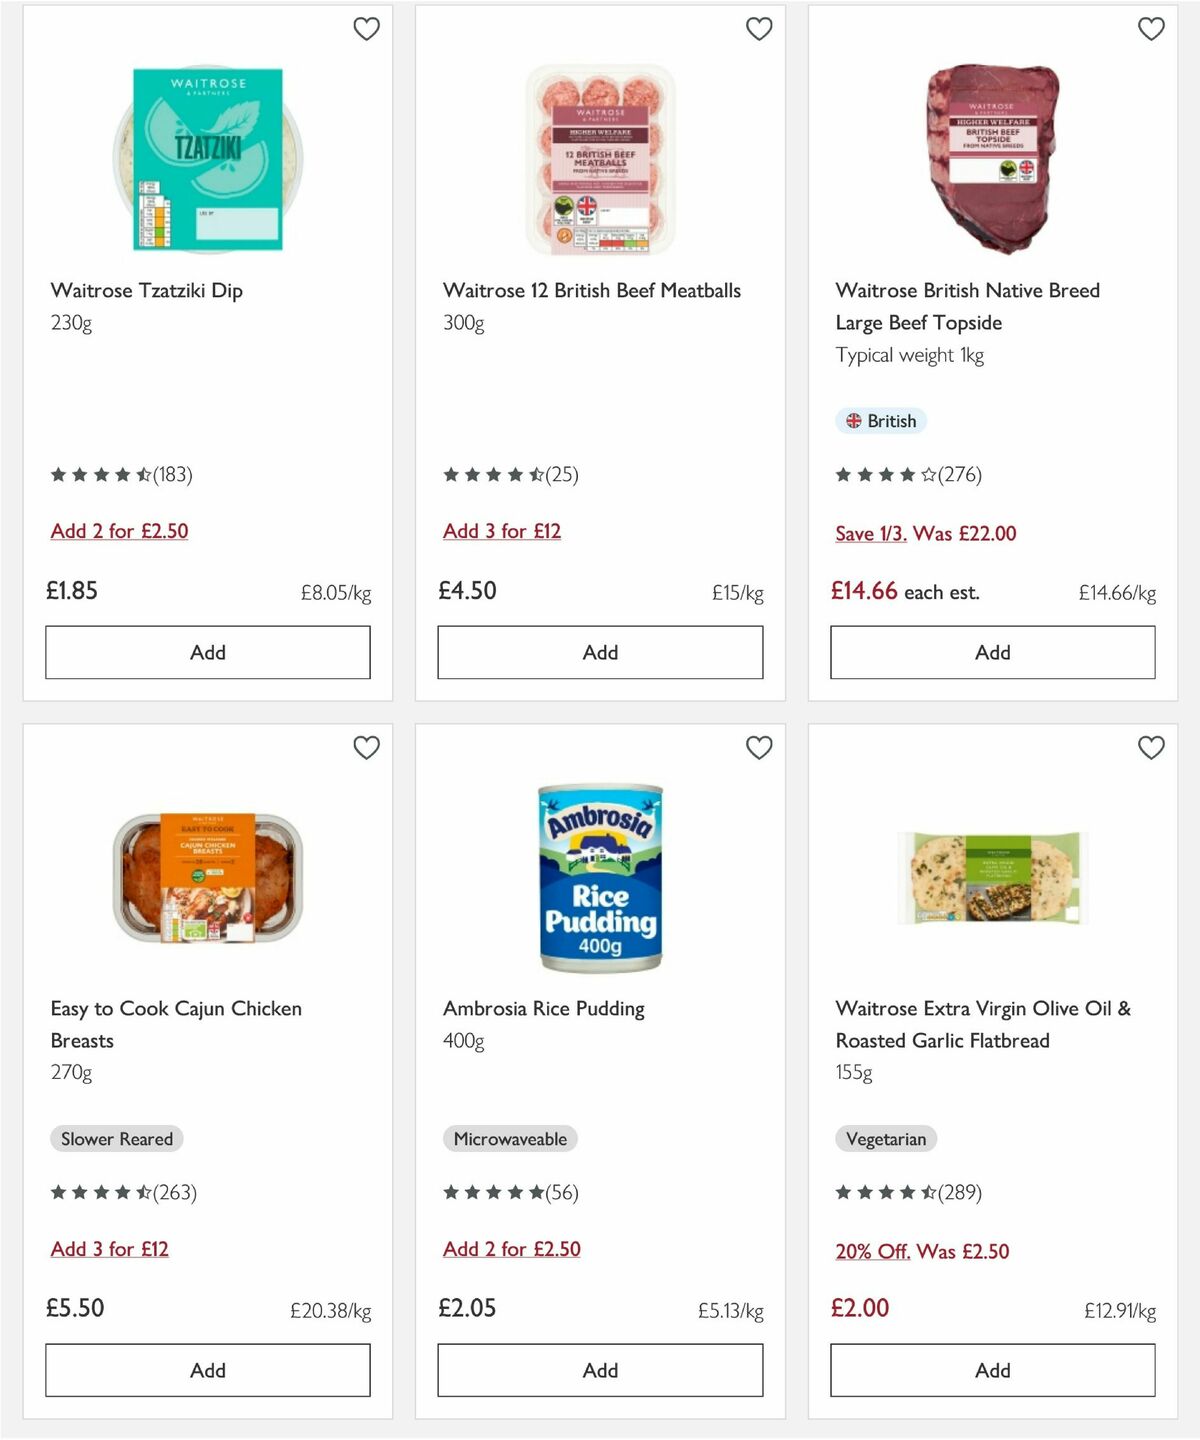Click the heart icon on the Garlic Flatbread
Screen dimensions: 1200x1440
(1151, 747)
